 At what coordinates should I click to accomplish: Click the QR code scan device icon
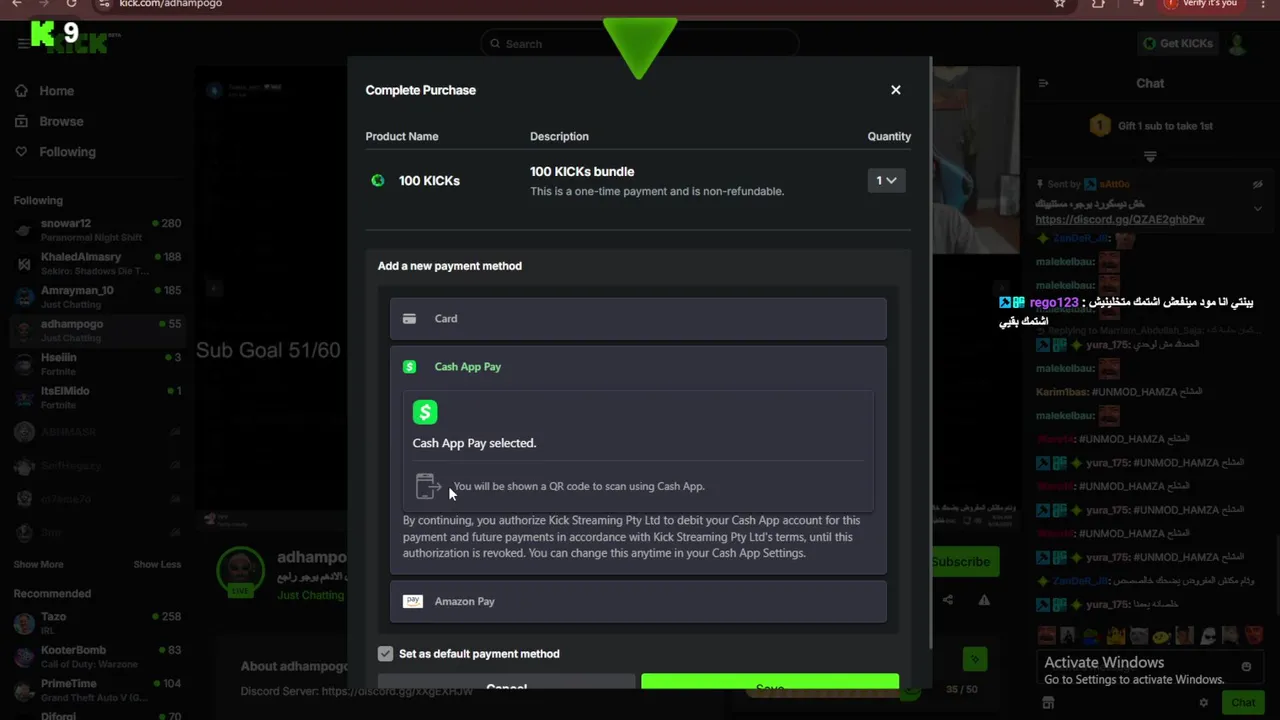coord(428,486)
